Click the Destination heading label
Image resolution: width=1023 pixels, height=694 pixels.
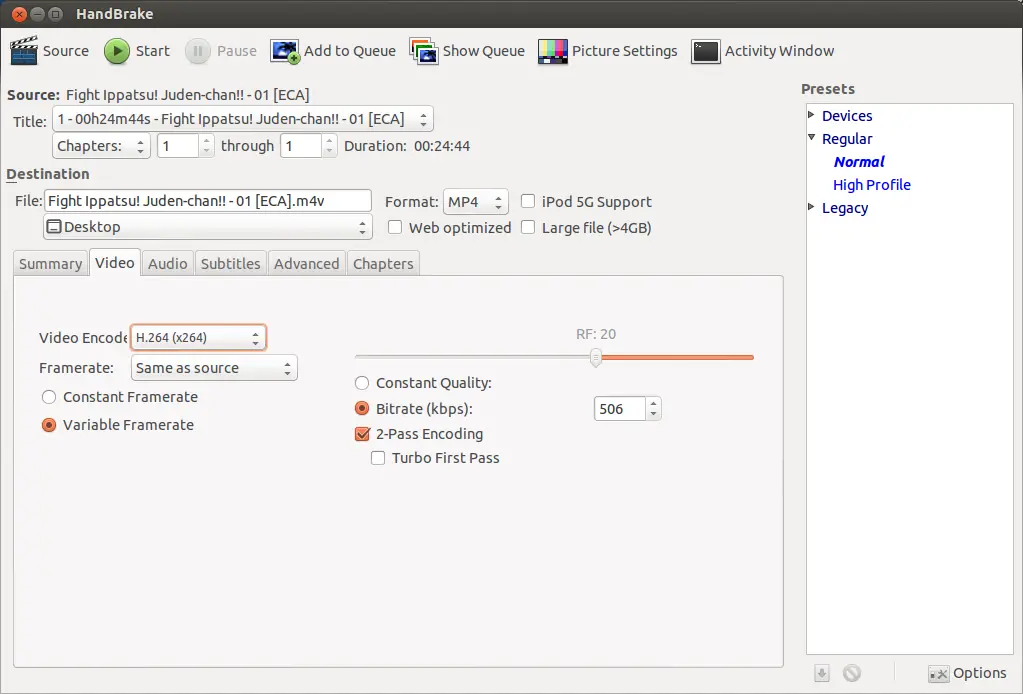[x=48, y=174]
